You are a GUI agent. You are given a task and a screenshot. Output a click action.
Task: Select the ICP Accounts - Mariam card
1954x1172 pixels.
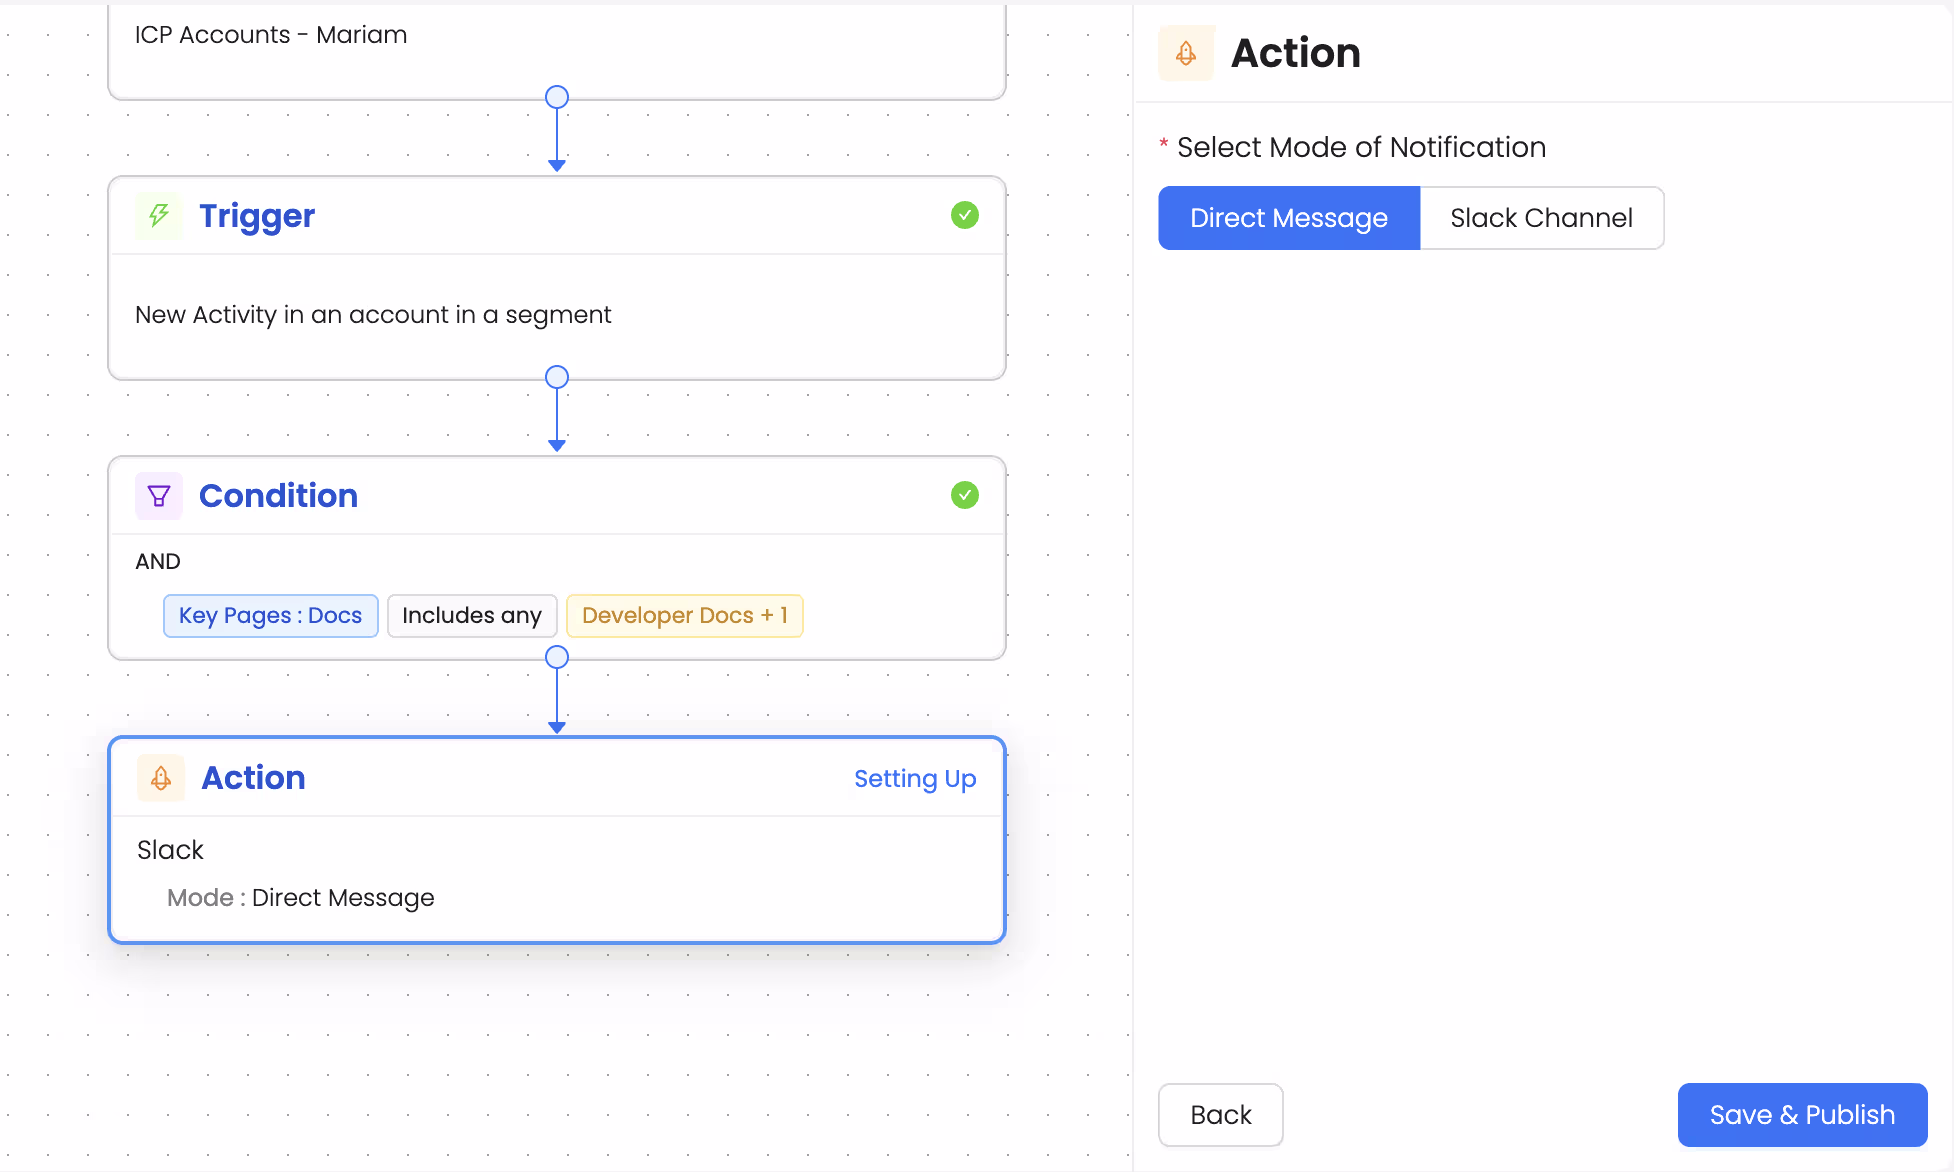pos(271,34)
